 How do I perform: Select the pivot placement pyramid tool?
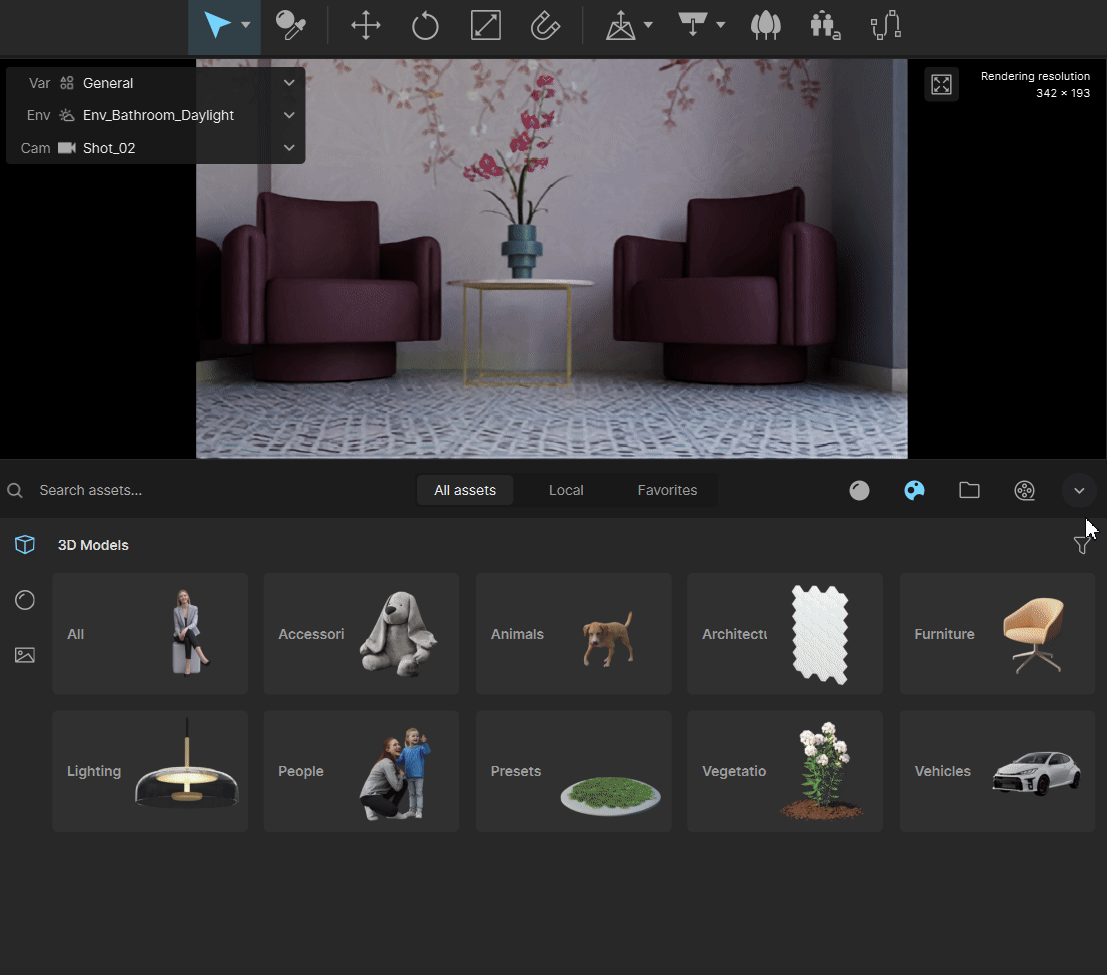coord(621,26)
